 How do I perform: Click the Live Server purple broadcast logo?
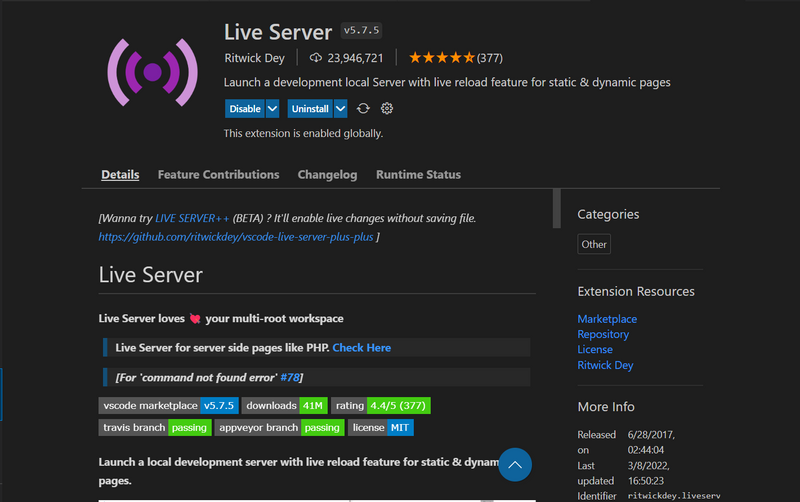[x=153, y=72]
